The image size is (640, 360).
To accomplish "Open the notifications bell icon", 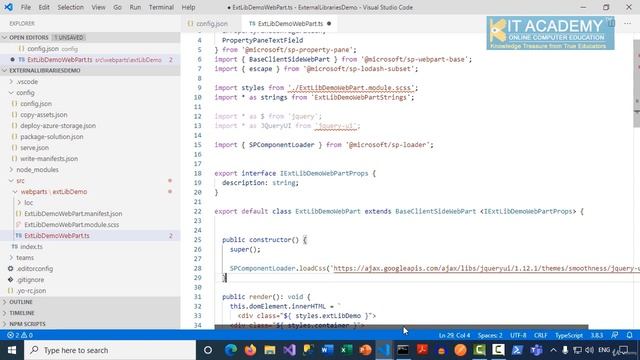I will [x=629, y=335].
